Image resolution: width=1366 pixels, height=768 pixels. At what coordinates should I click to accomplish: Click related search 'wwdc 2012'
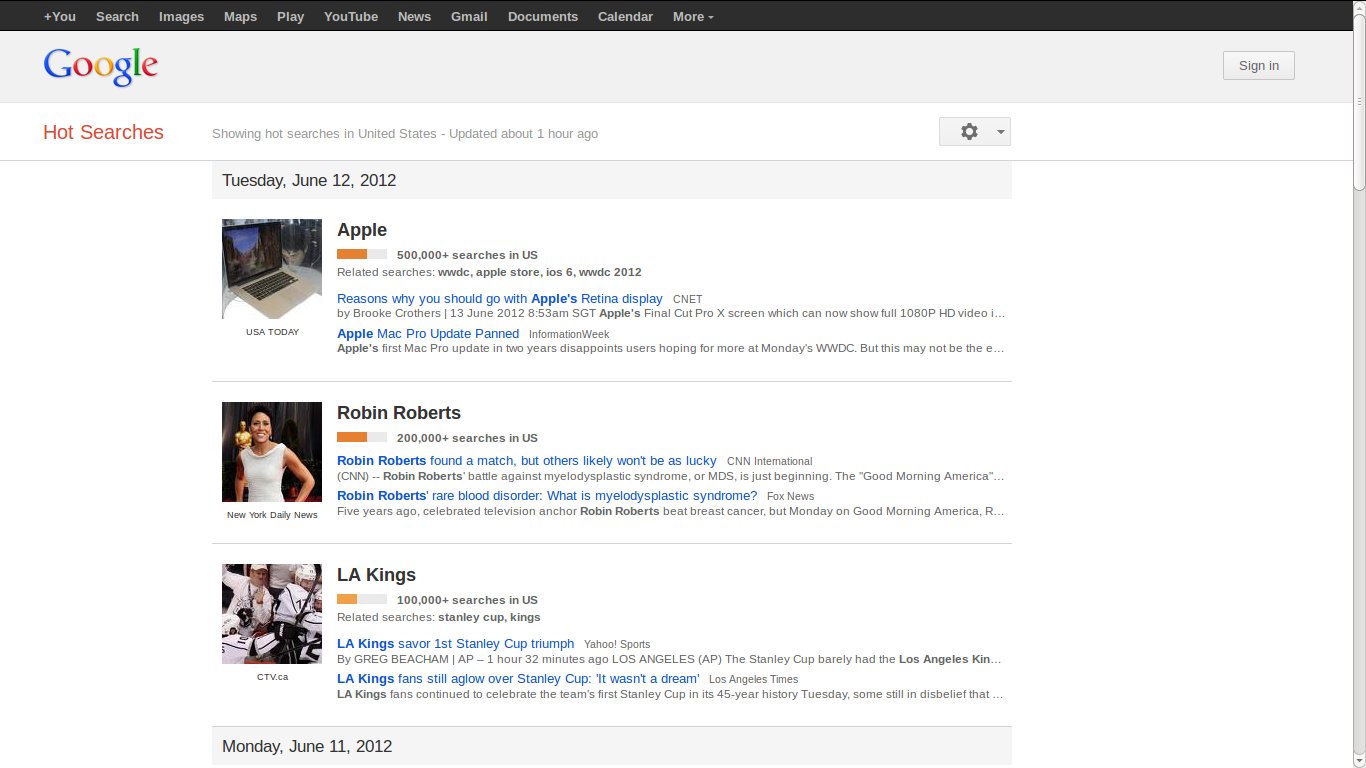point(610,272)
